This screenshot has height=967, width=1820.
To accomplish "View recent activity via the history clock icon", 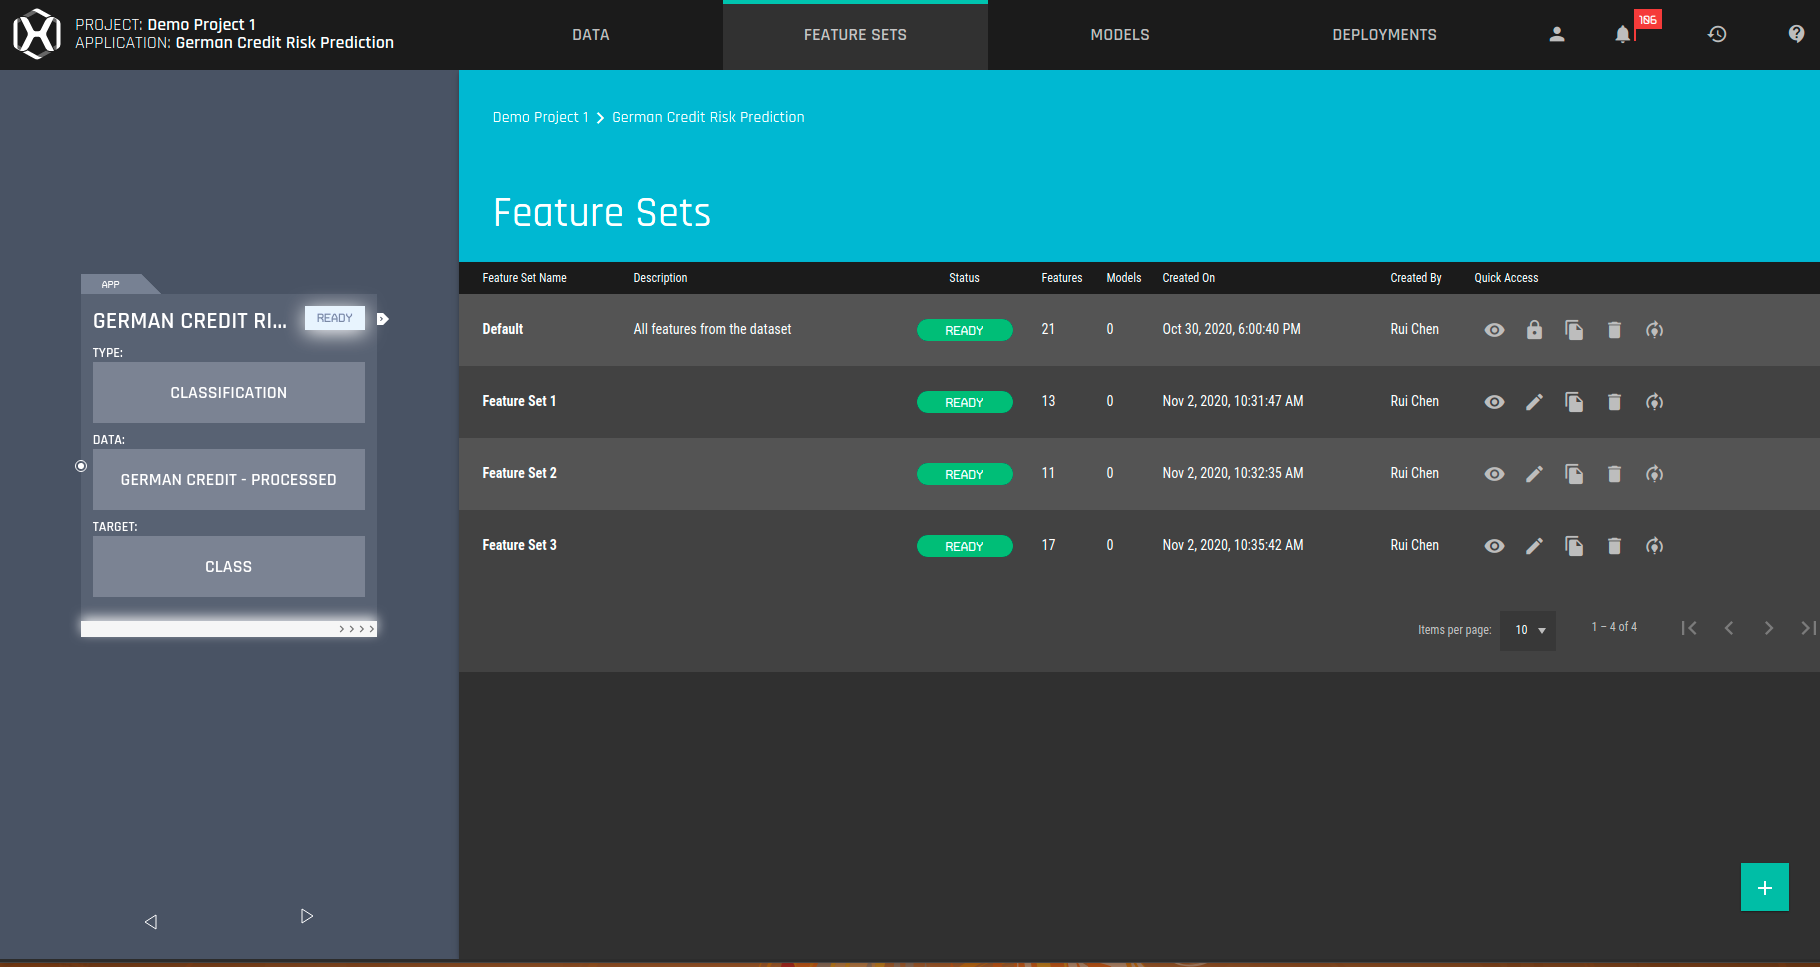I will pos(1717,33).
